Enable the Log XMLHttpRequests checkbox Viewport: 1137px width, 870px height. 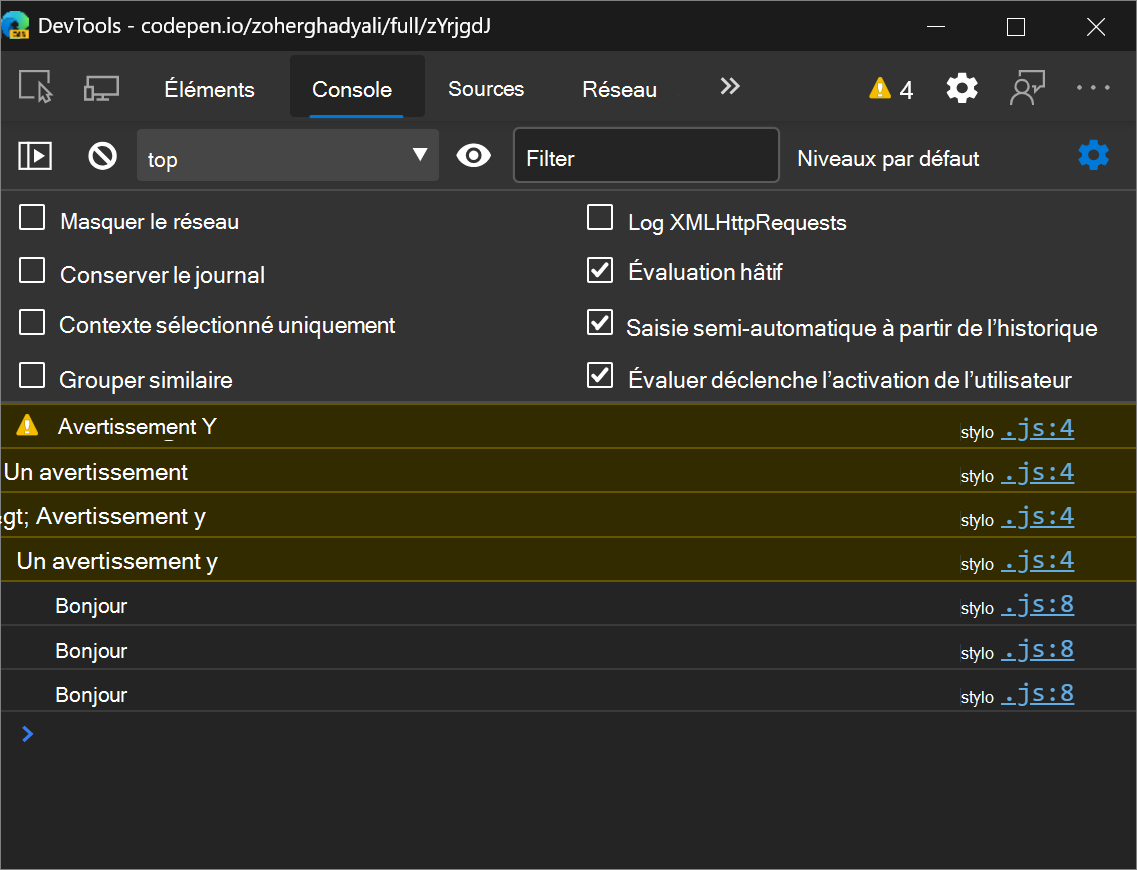600,218
